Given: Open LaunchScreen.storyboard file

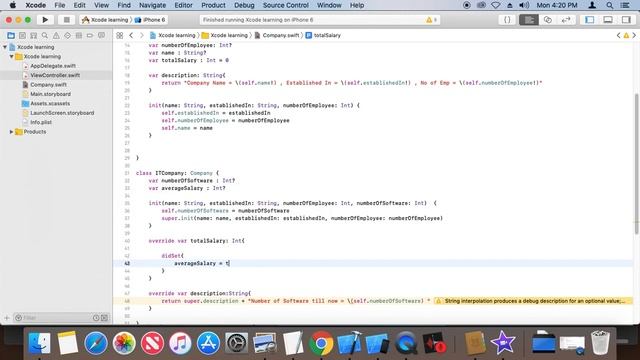Looking at the screenshot, I should pos(62,113).
